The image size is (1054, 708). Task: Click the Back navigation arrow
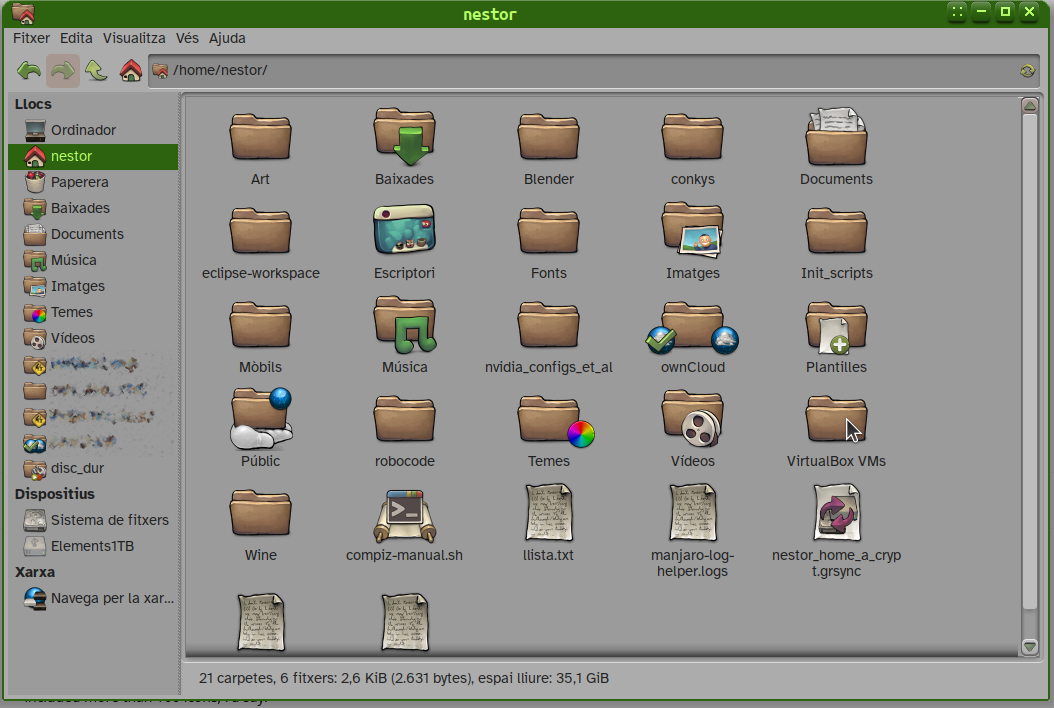pos(29,71)
